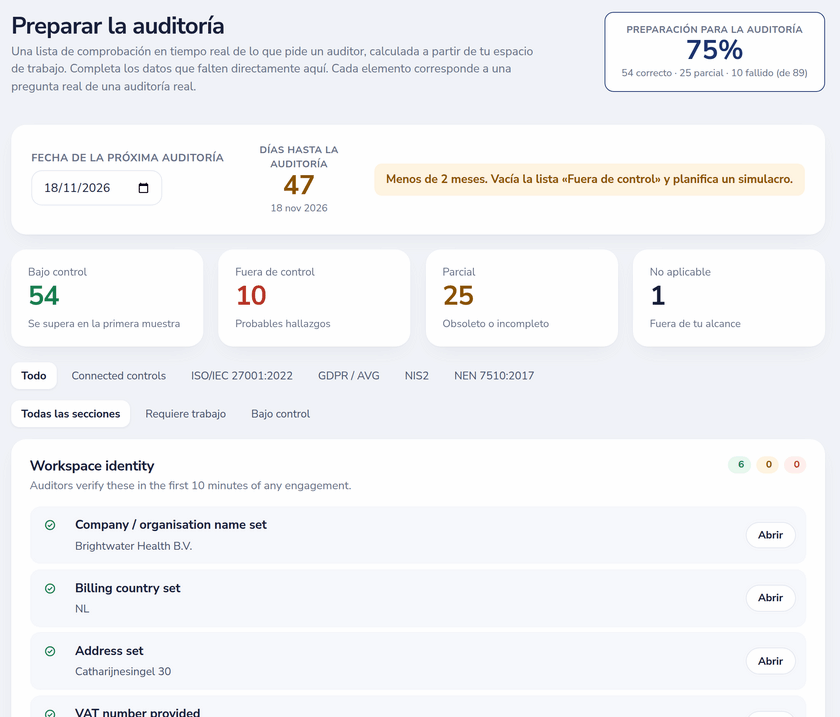840x717 pixels.
Task: Click the Bajo control 54 summary card
Action: [107, 298]
